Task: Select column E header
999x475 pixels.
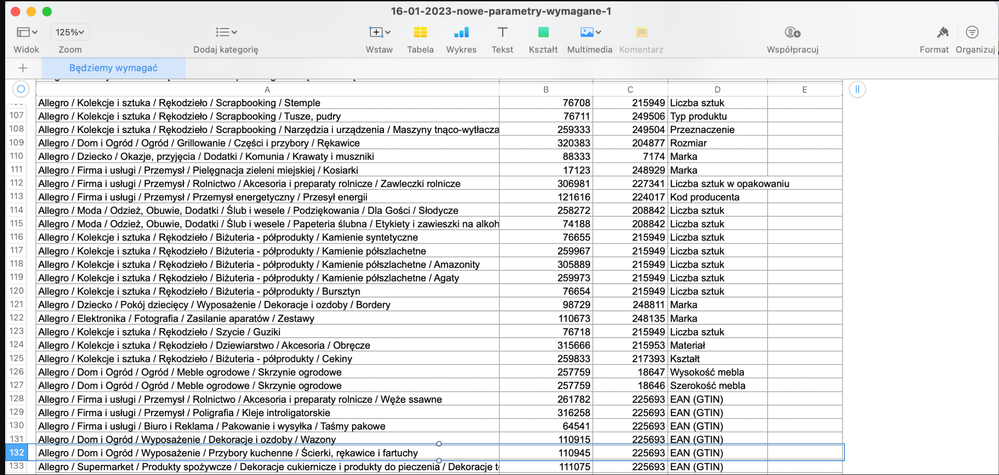Action: (x=805, y=90)
